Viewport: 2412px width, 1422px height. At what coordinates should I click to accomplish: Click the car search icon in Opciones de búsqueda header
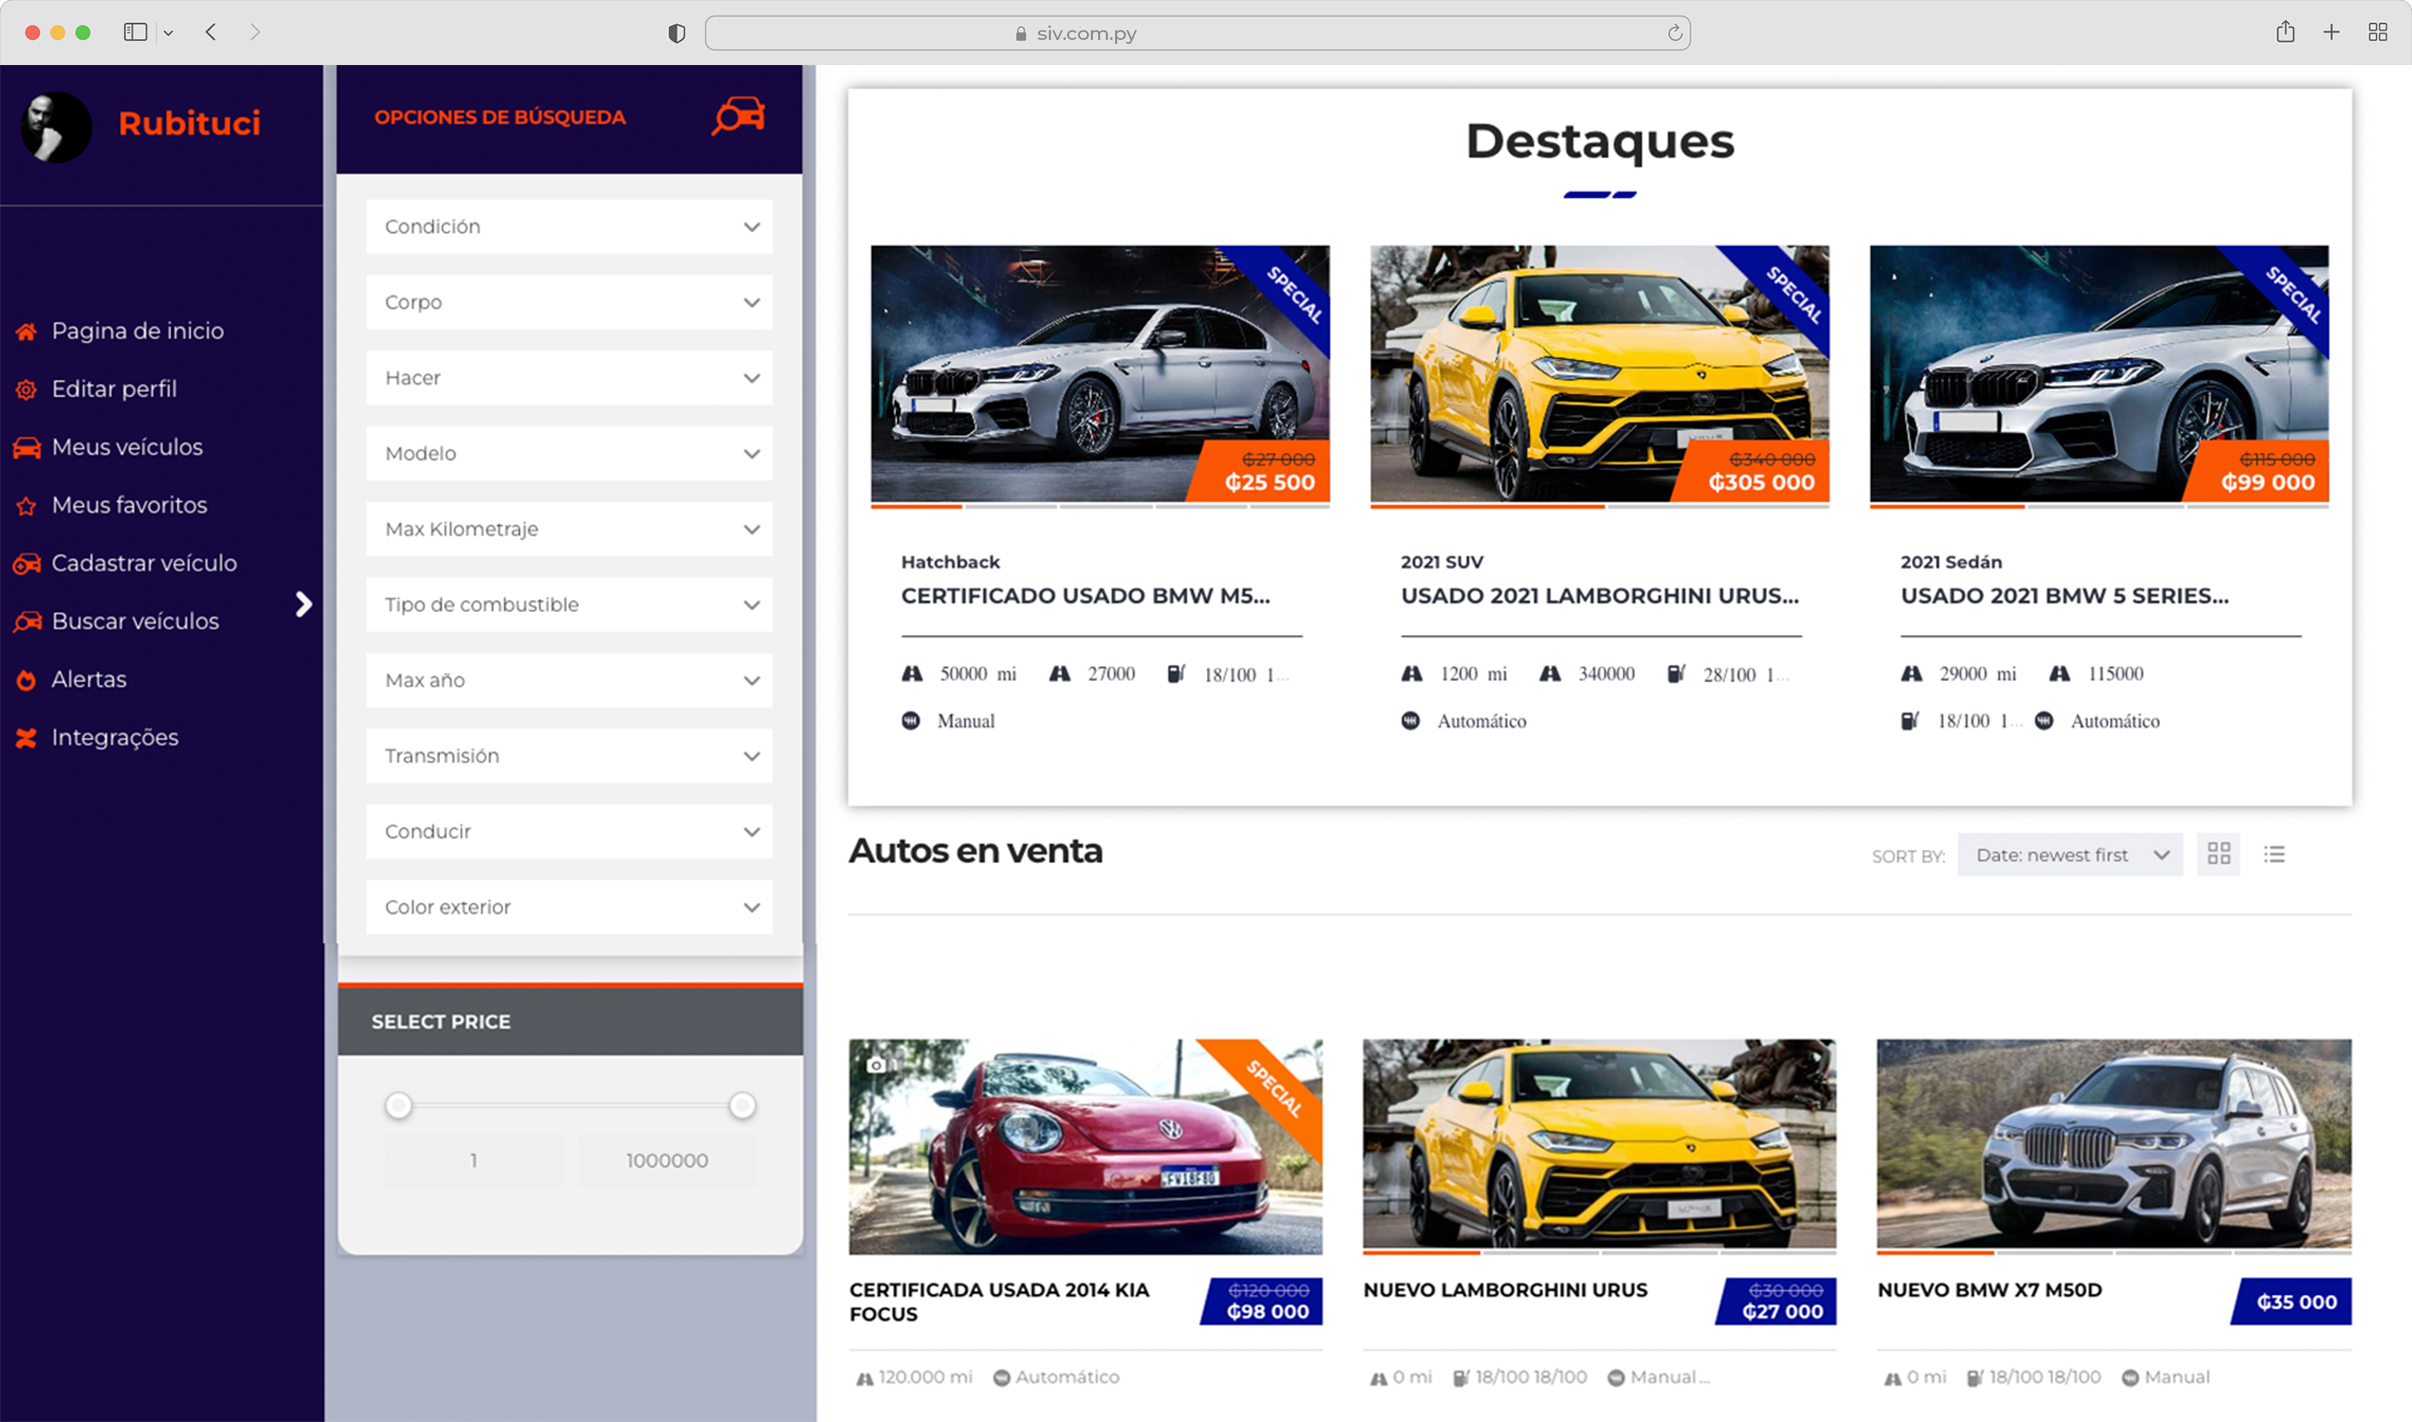point(739,116)
